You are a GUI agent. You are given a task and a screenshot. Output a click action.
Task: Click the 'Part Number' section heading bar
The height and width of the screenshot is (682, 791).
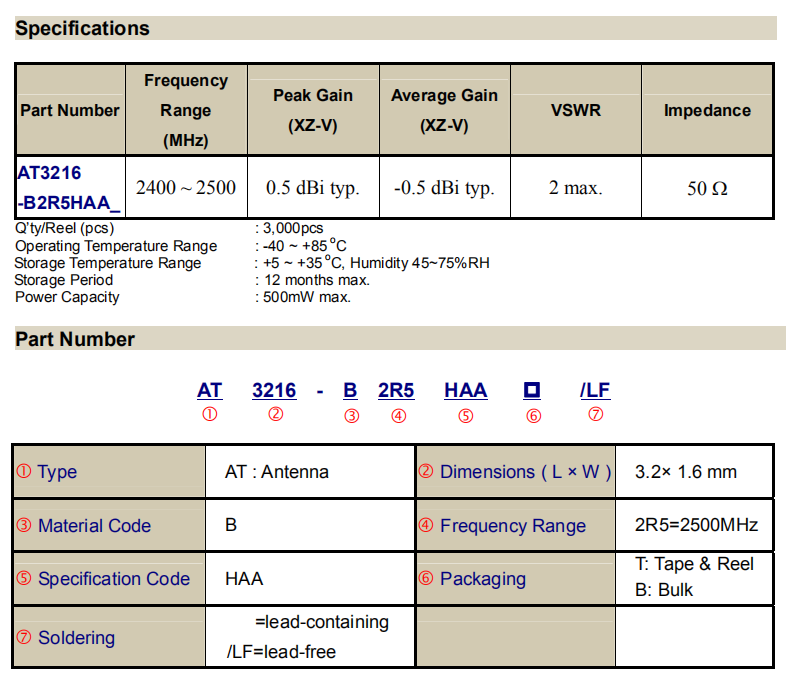400,338
